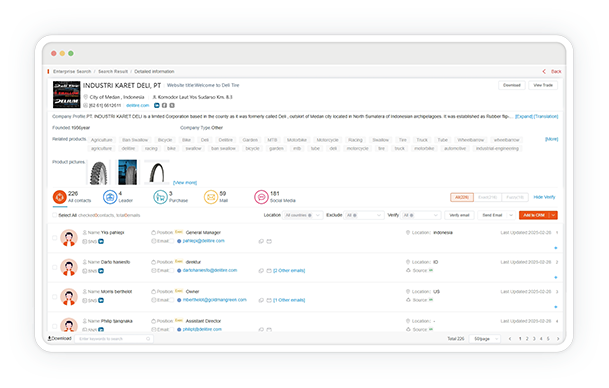Check the direktur contact row checkbox
609x388 pixels.
(x=54, y=267)
